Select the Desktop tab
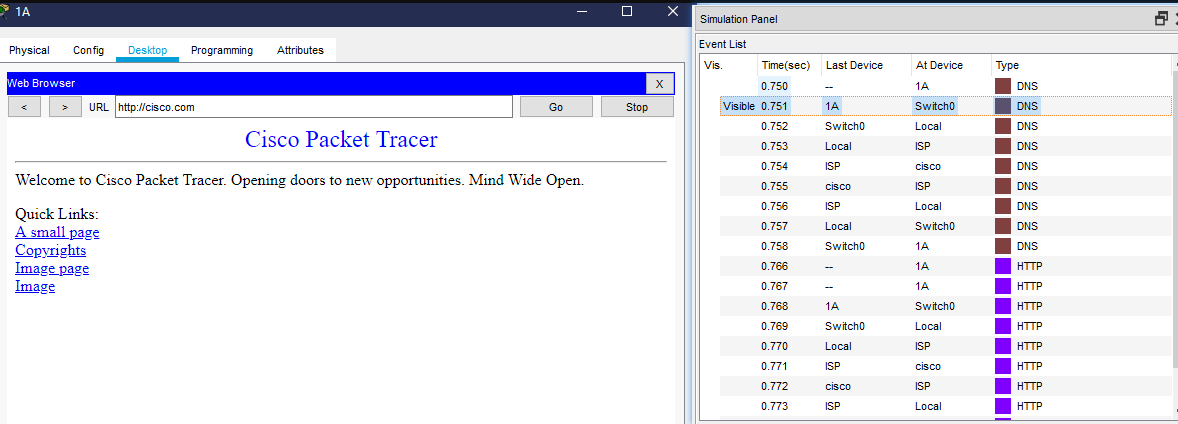 (147, 50)
